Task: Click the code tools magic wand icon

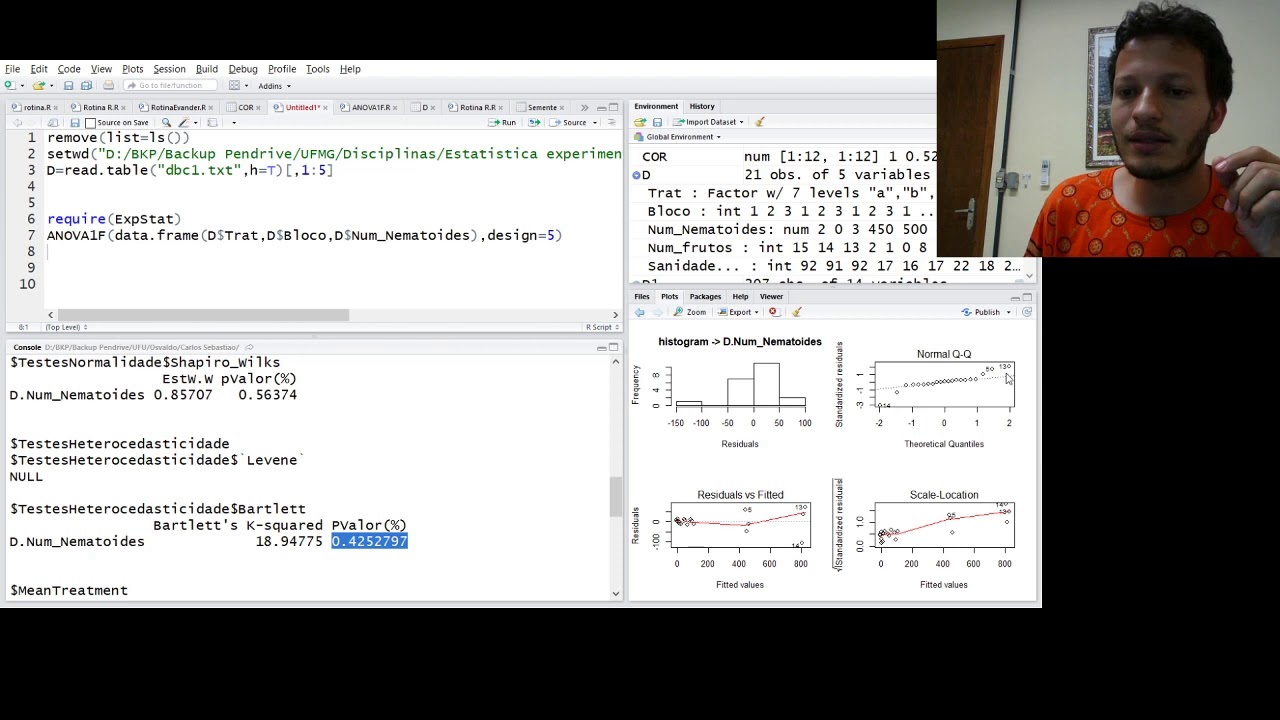Action: [183, 122]
